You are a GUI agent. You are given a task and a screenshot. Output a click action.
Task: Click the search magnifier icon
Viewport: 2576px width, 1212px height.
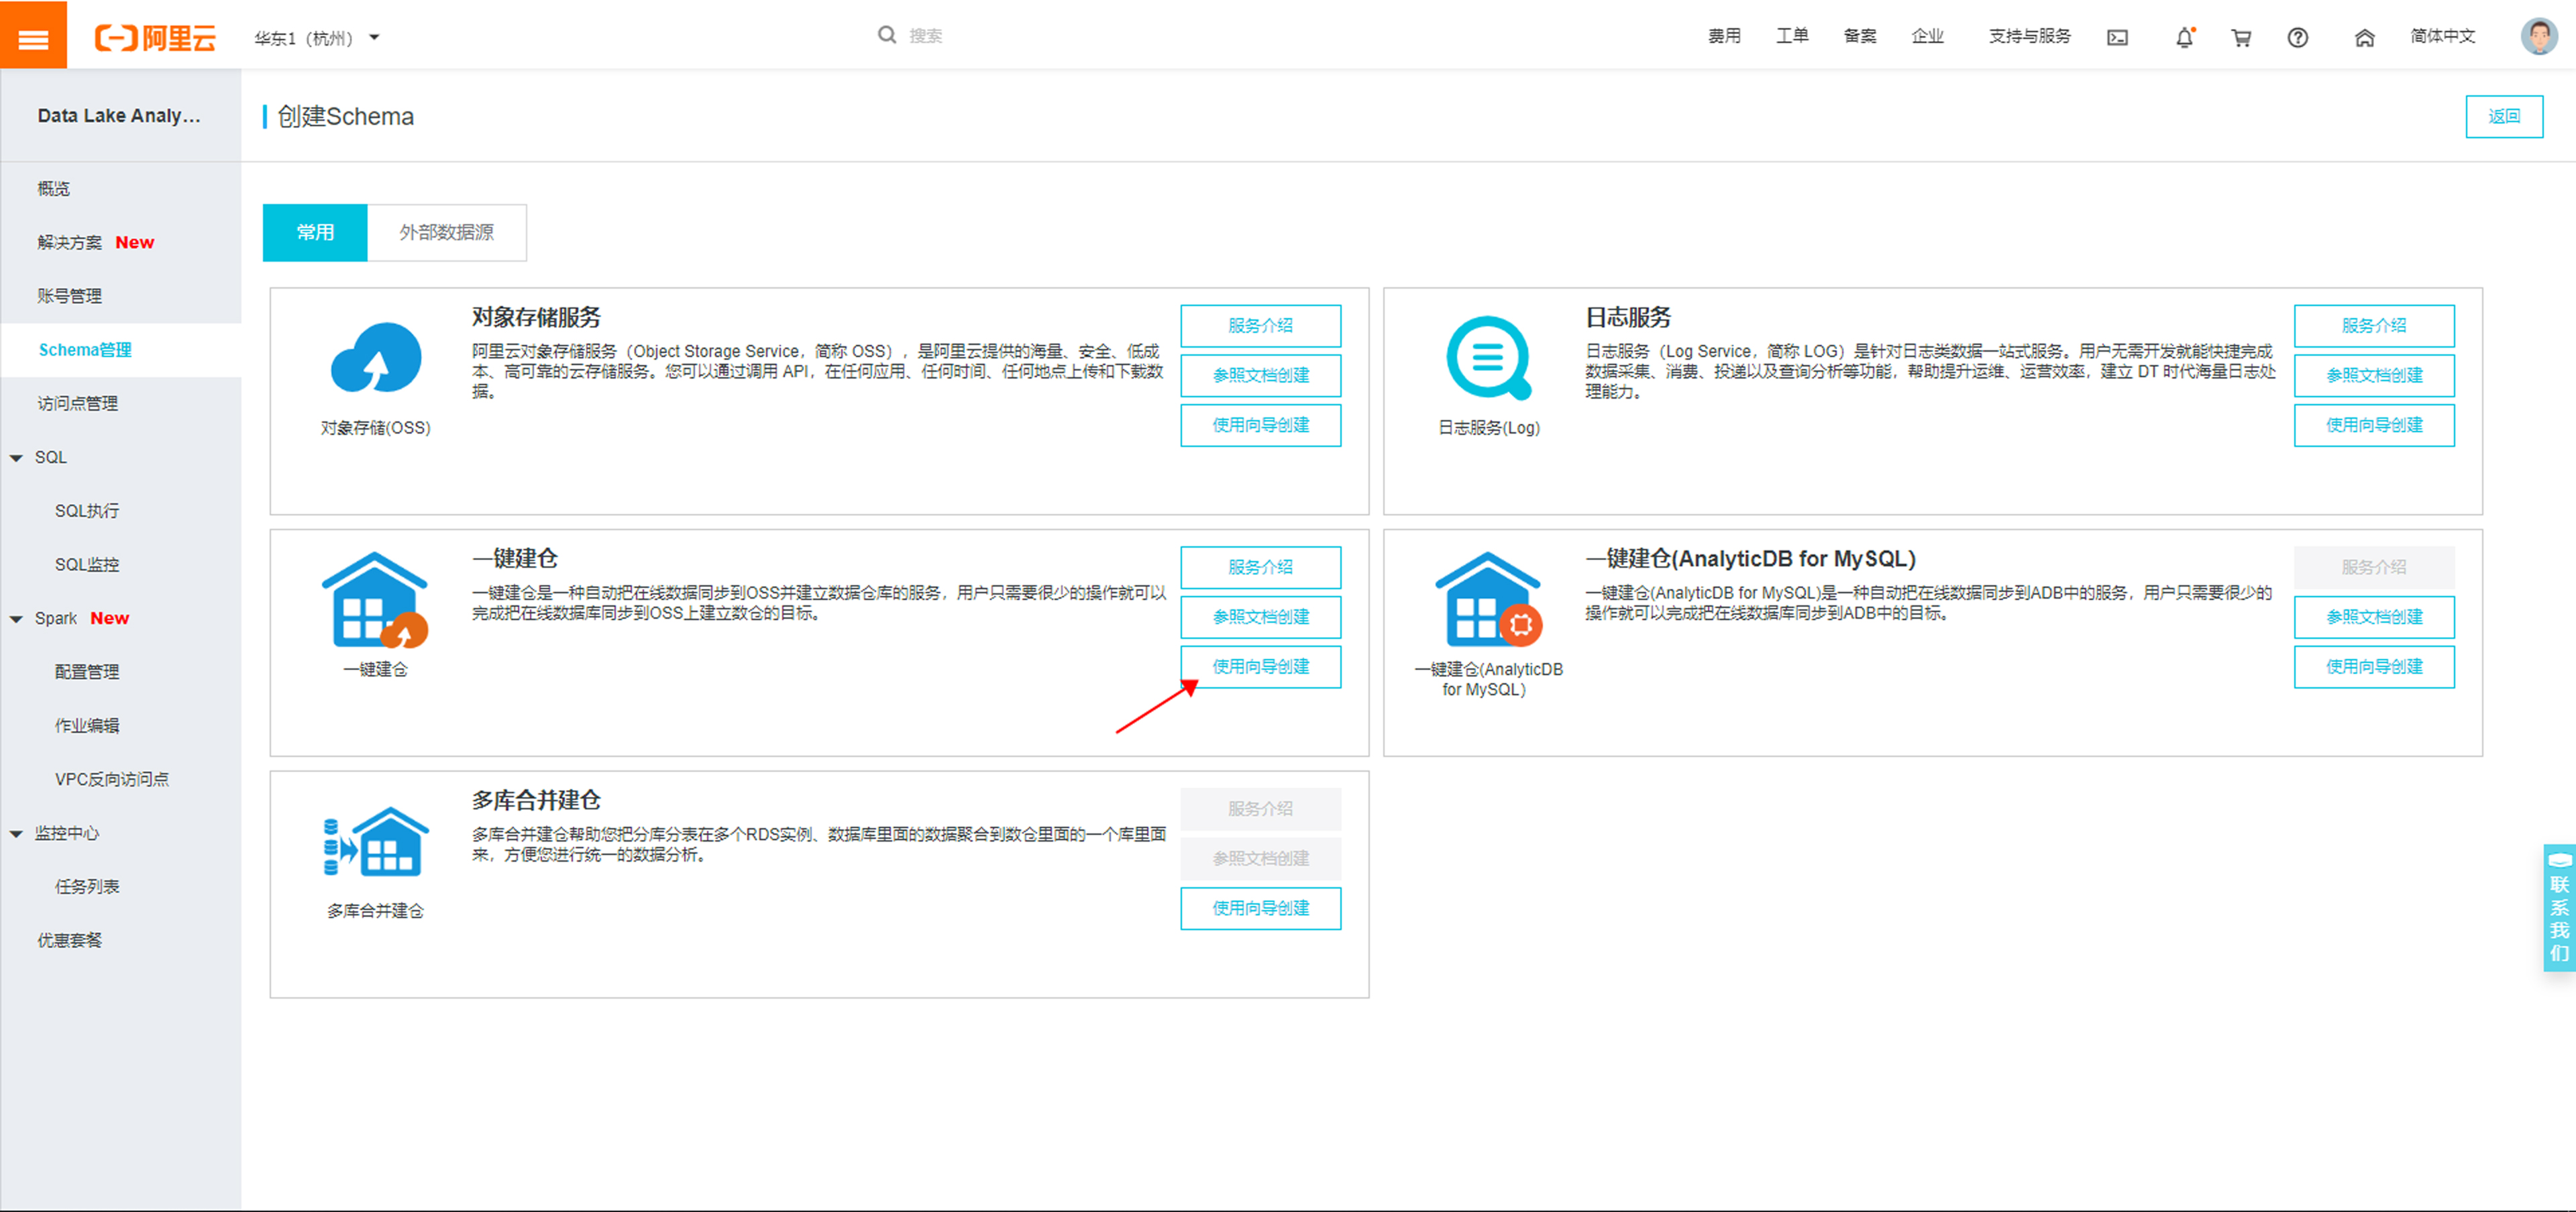point(886,35)
